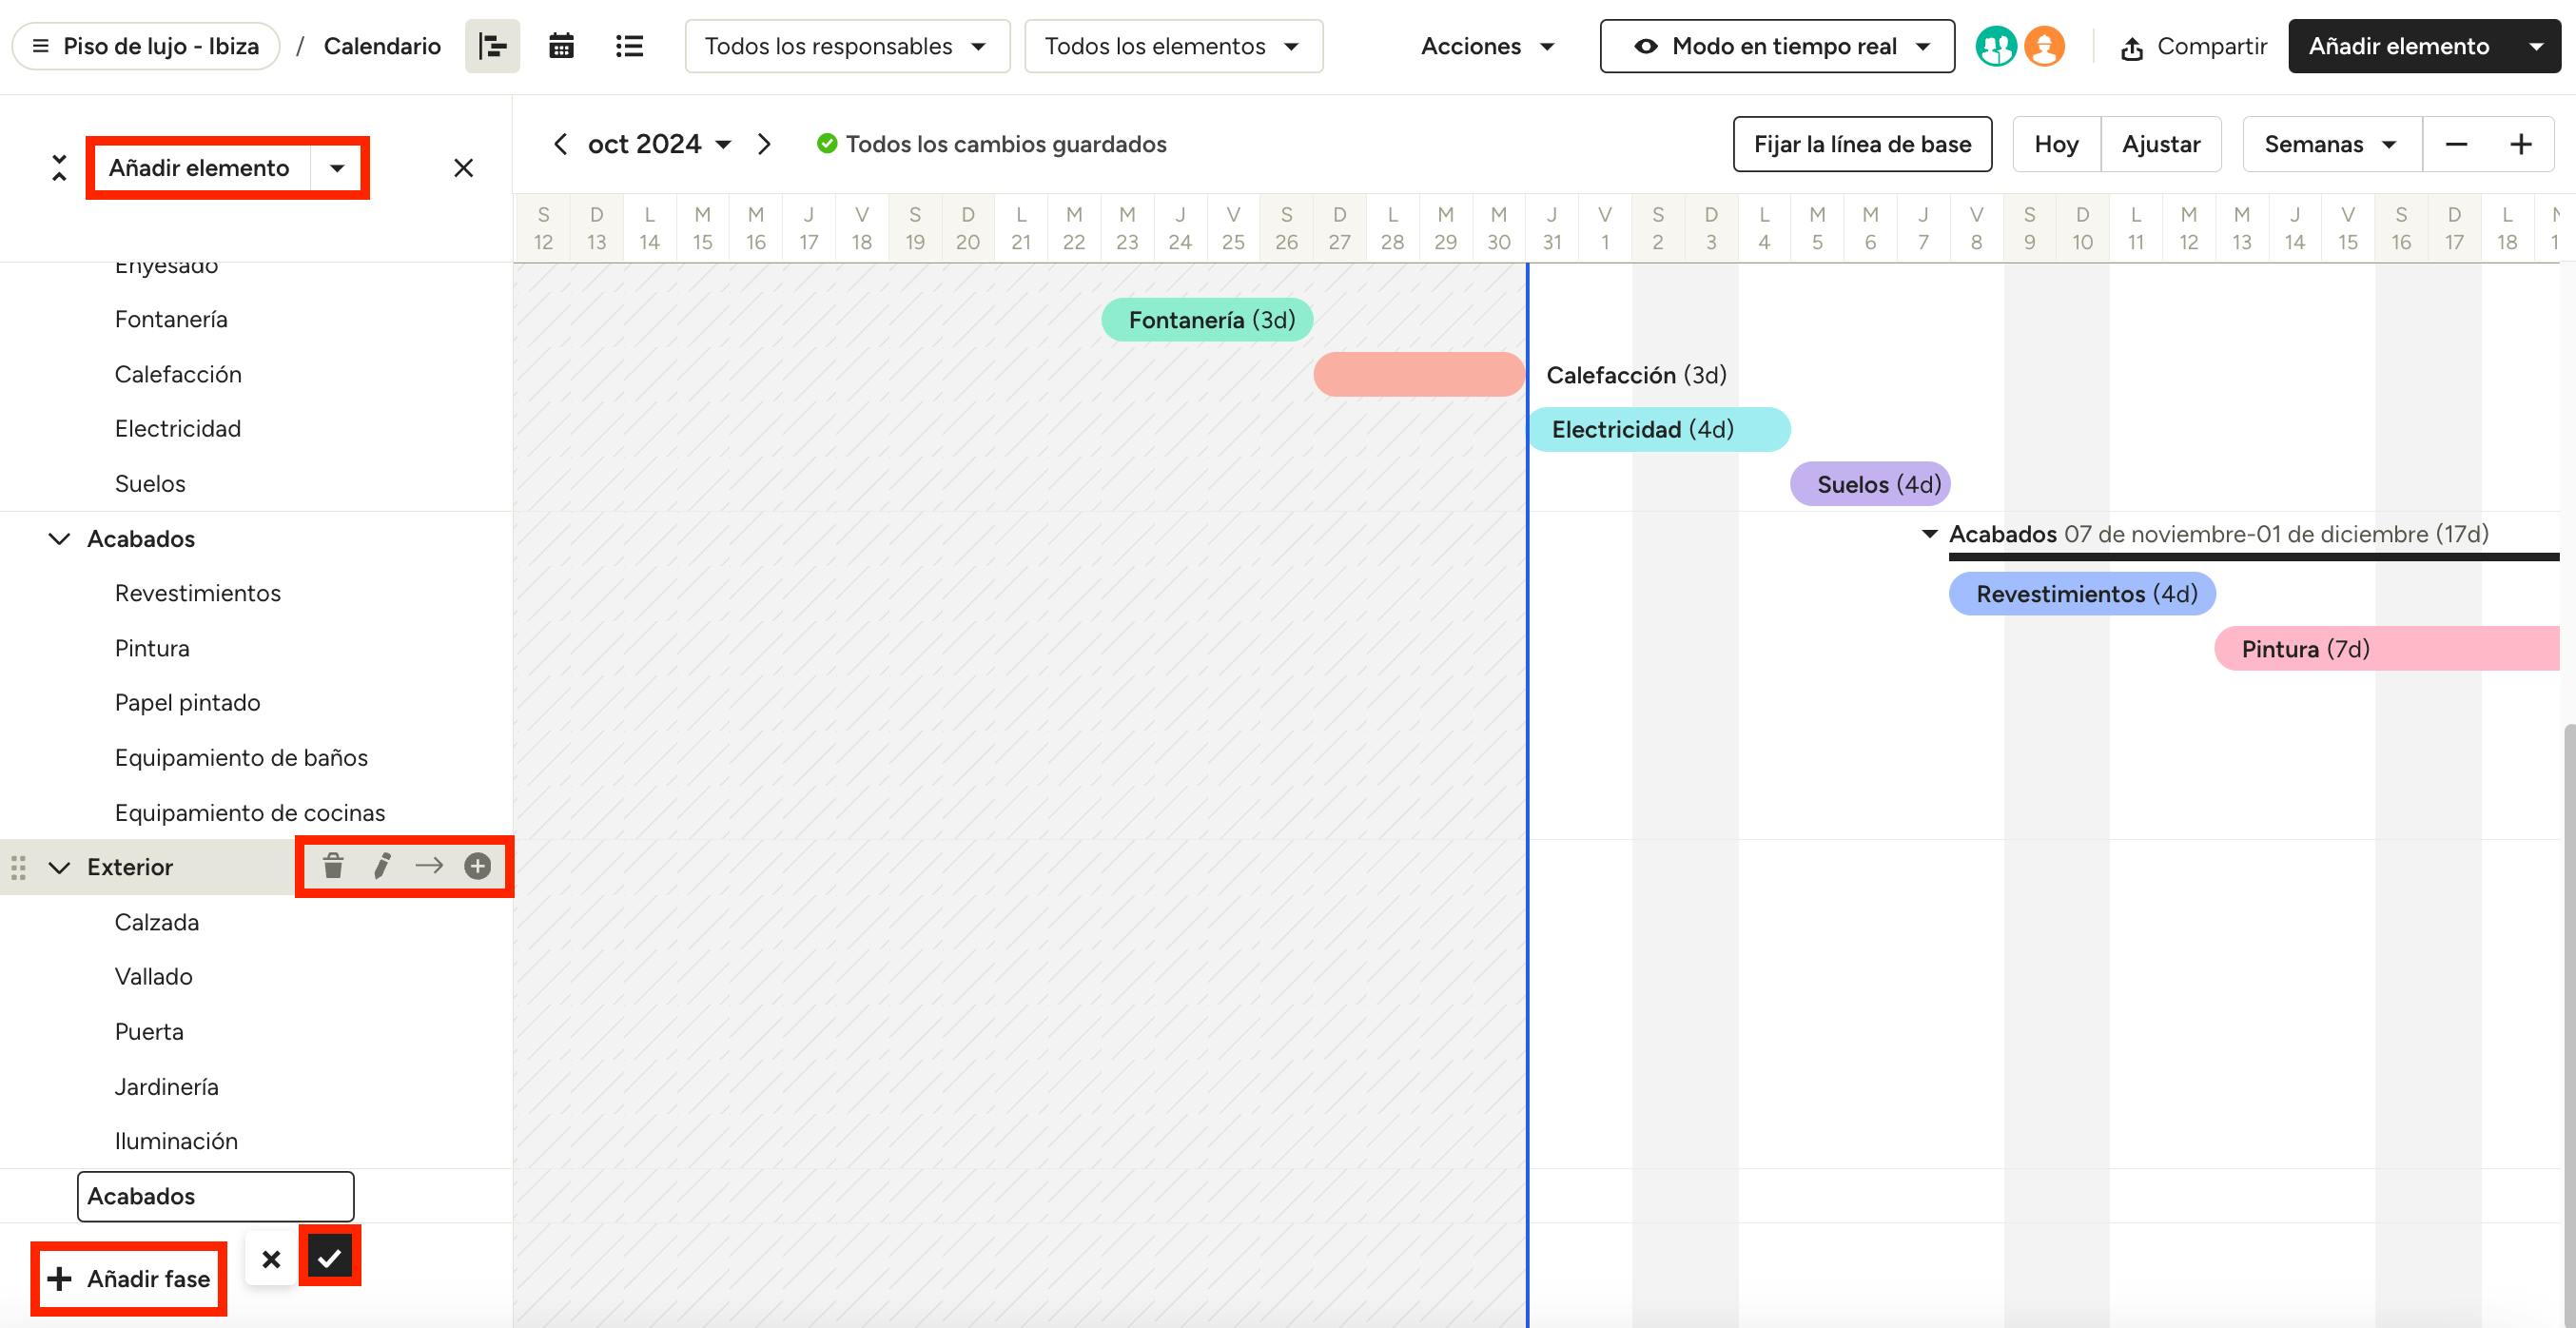Edit Exterior phase with pencil icon
2576x1328 pixels.
(382, 866)
